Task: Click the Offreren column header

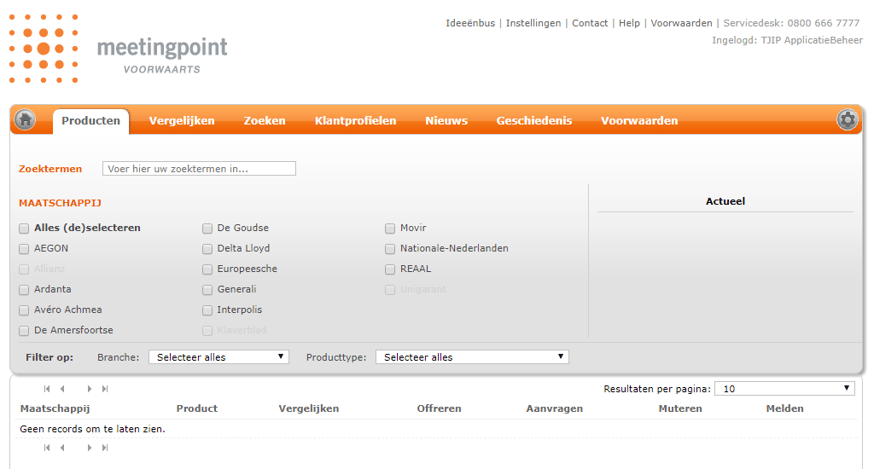Action: [439, 408]
